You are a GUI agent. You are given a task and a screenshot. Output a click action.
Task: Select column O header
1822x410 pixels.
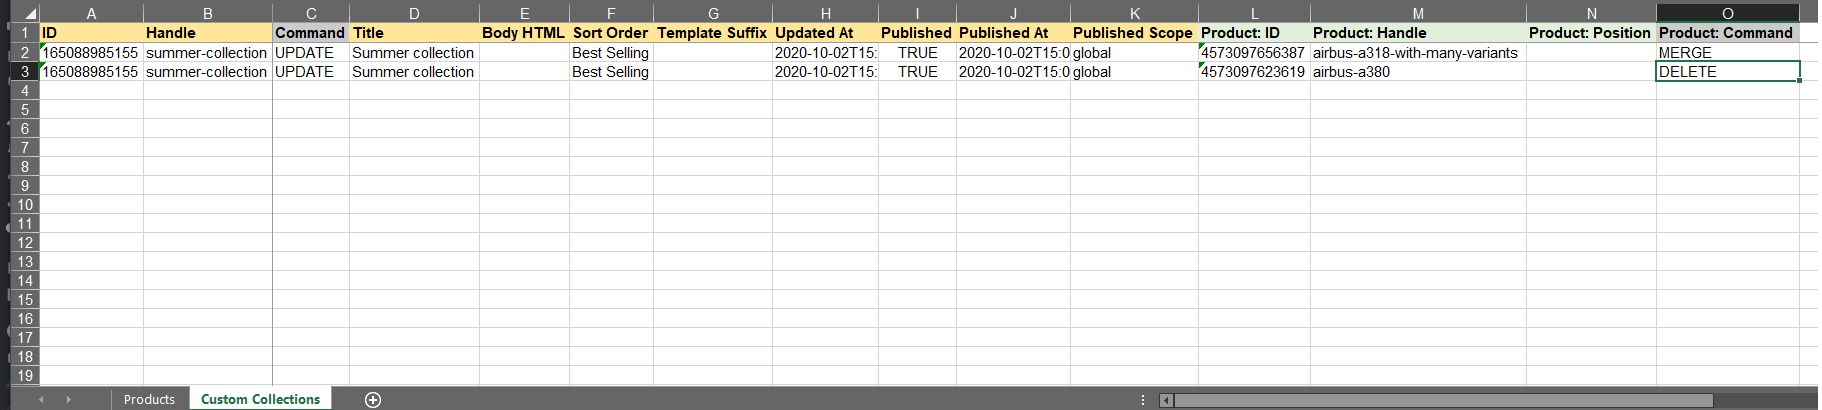(1727, 13)
